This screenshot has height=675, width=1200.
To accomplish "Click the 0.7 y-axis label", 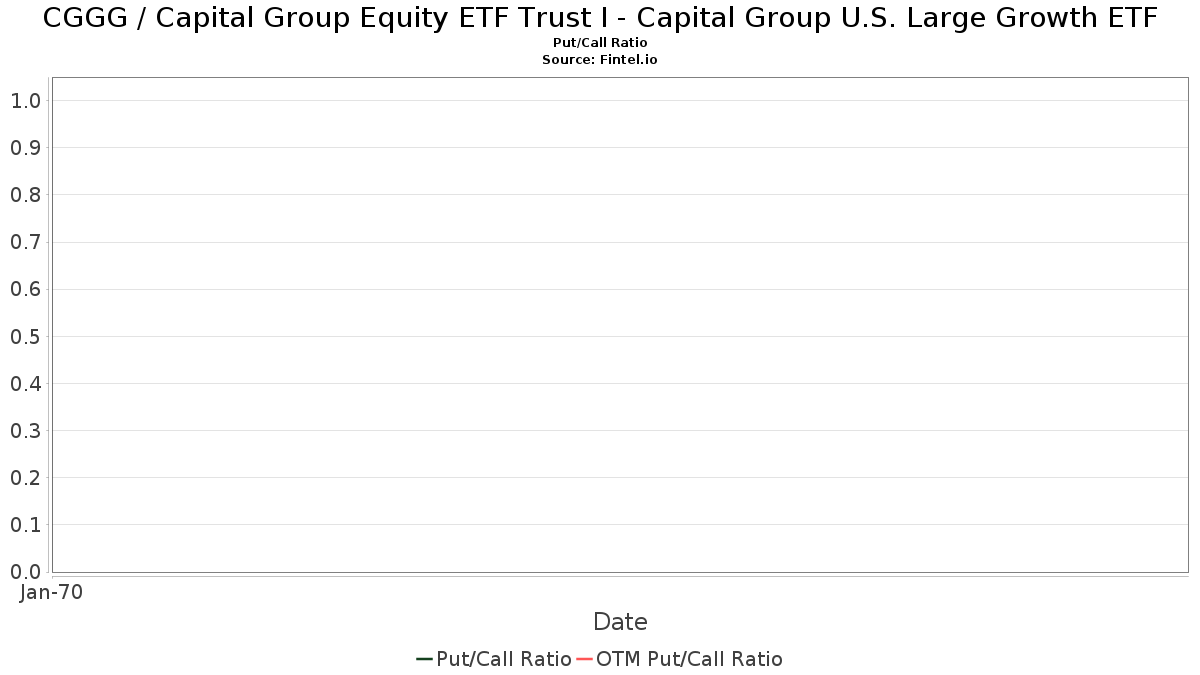I will tap(25, 242).
